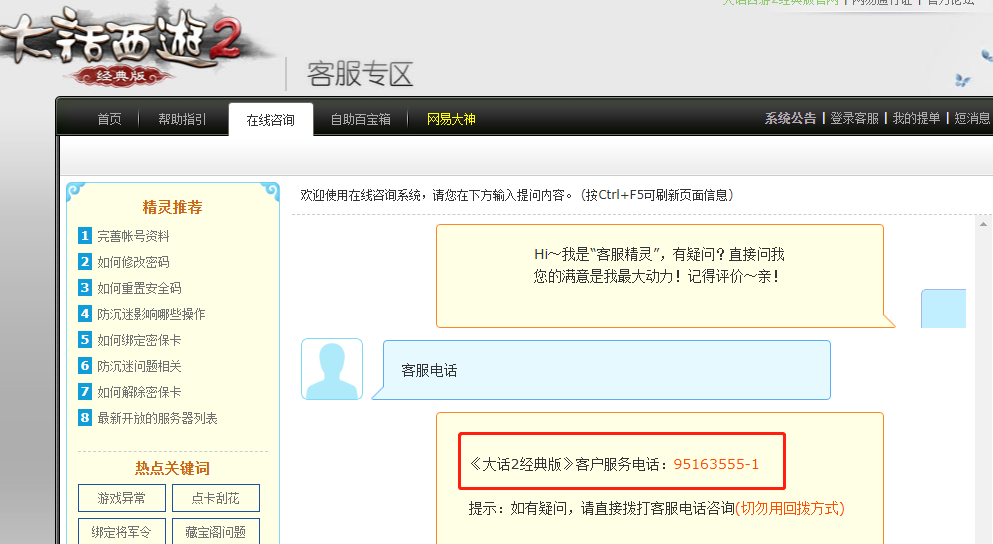The height and width of the screenshot is (544, 993).
Task: Open 短消息 link
Action: [972, 118]
